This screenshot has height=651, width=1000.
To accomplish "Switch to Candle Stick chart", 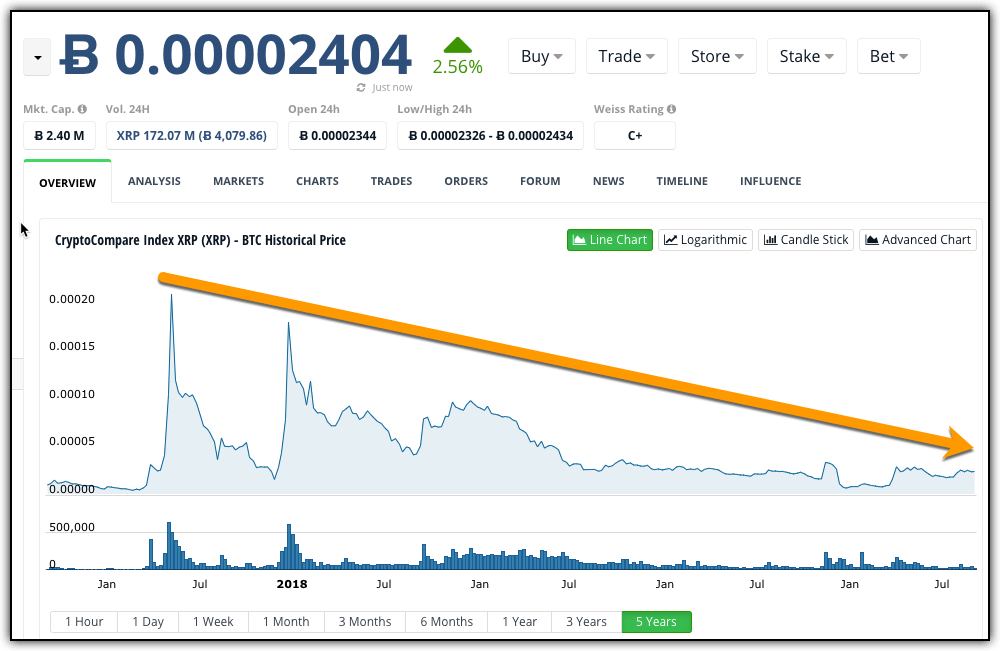I will coord(806,240).
